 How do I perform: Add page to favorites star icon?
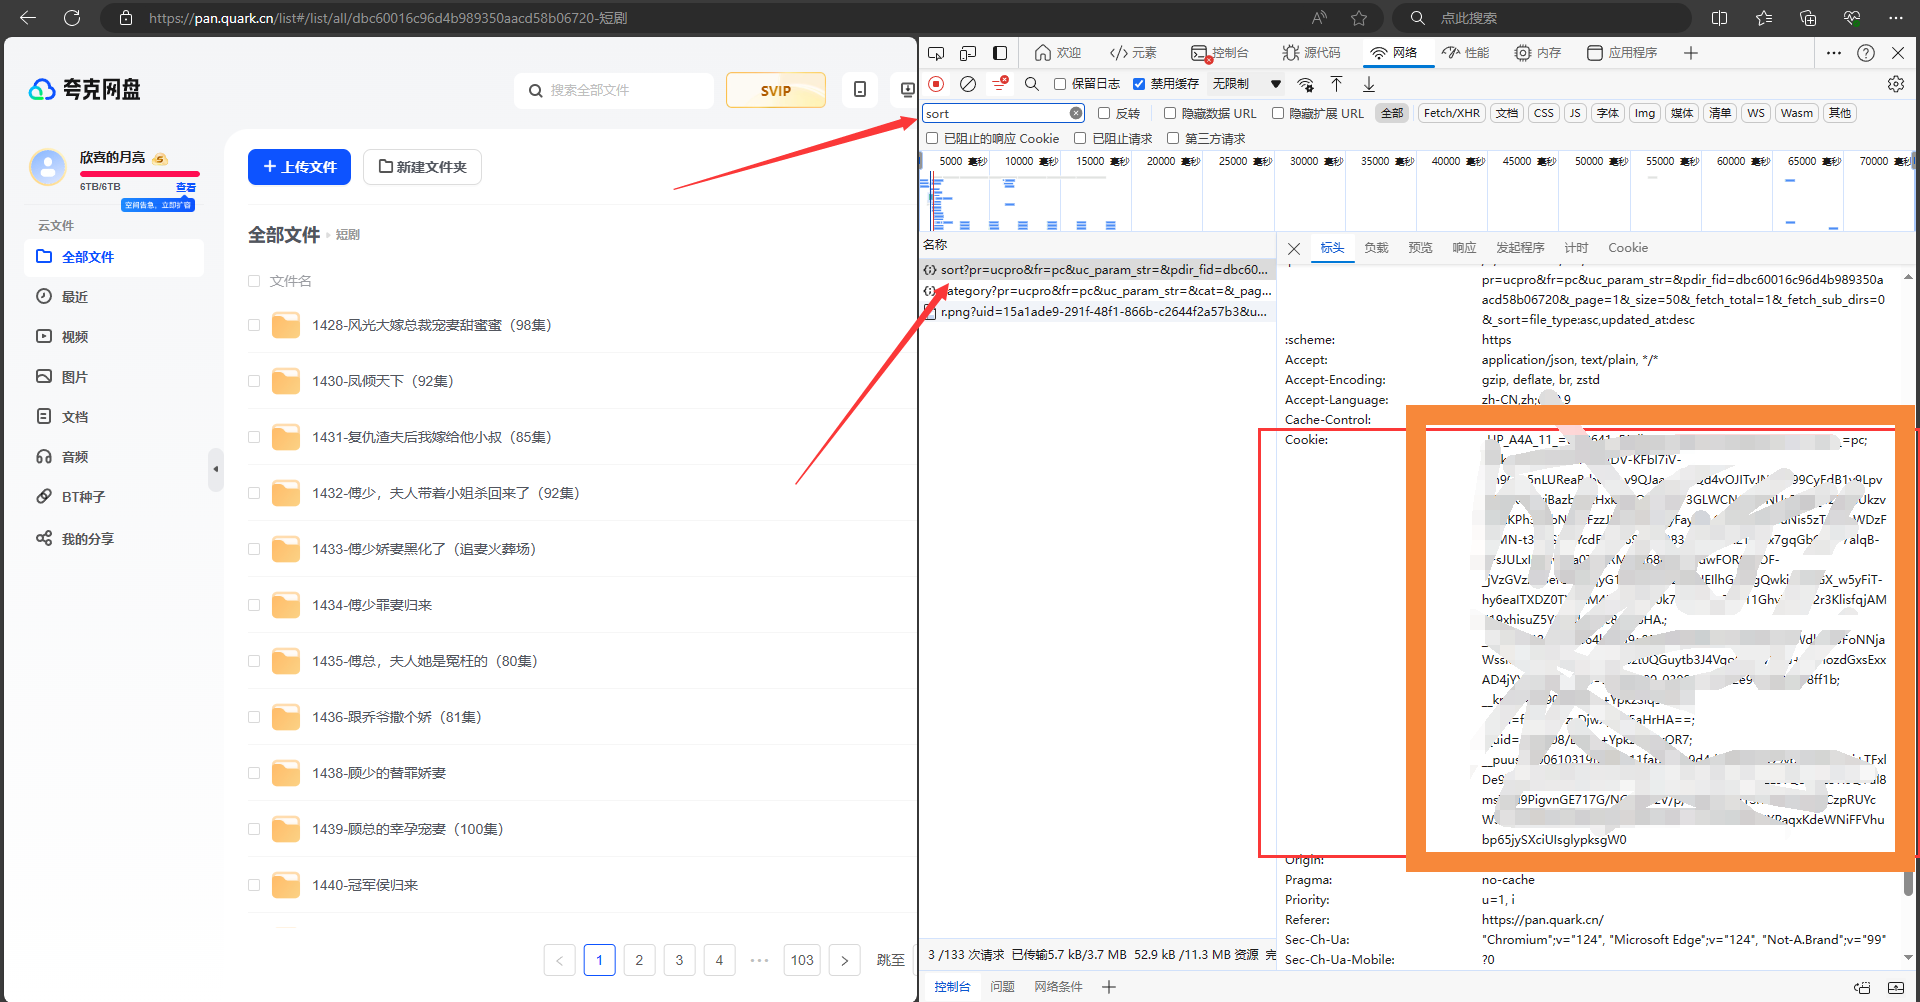pyautogui.click(x=1359, y=18)
